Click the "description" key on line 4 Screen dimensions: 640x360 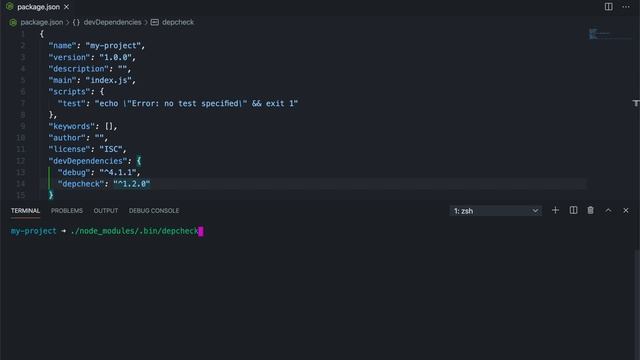coord(79,69)
